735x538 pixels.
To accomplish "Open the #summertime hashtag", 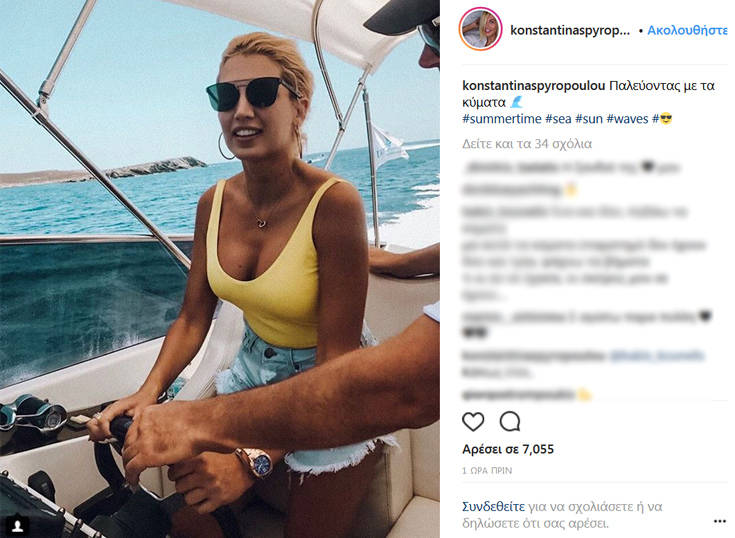I will click(502, 119).
